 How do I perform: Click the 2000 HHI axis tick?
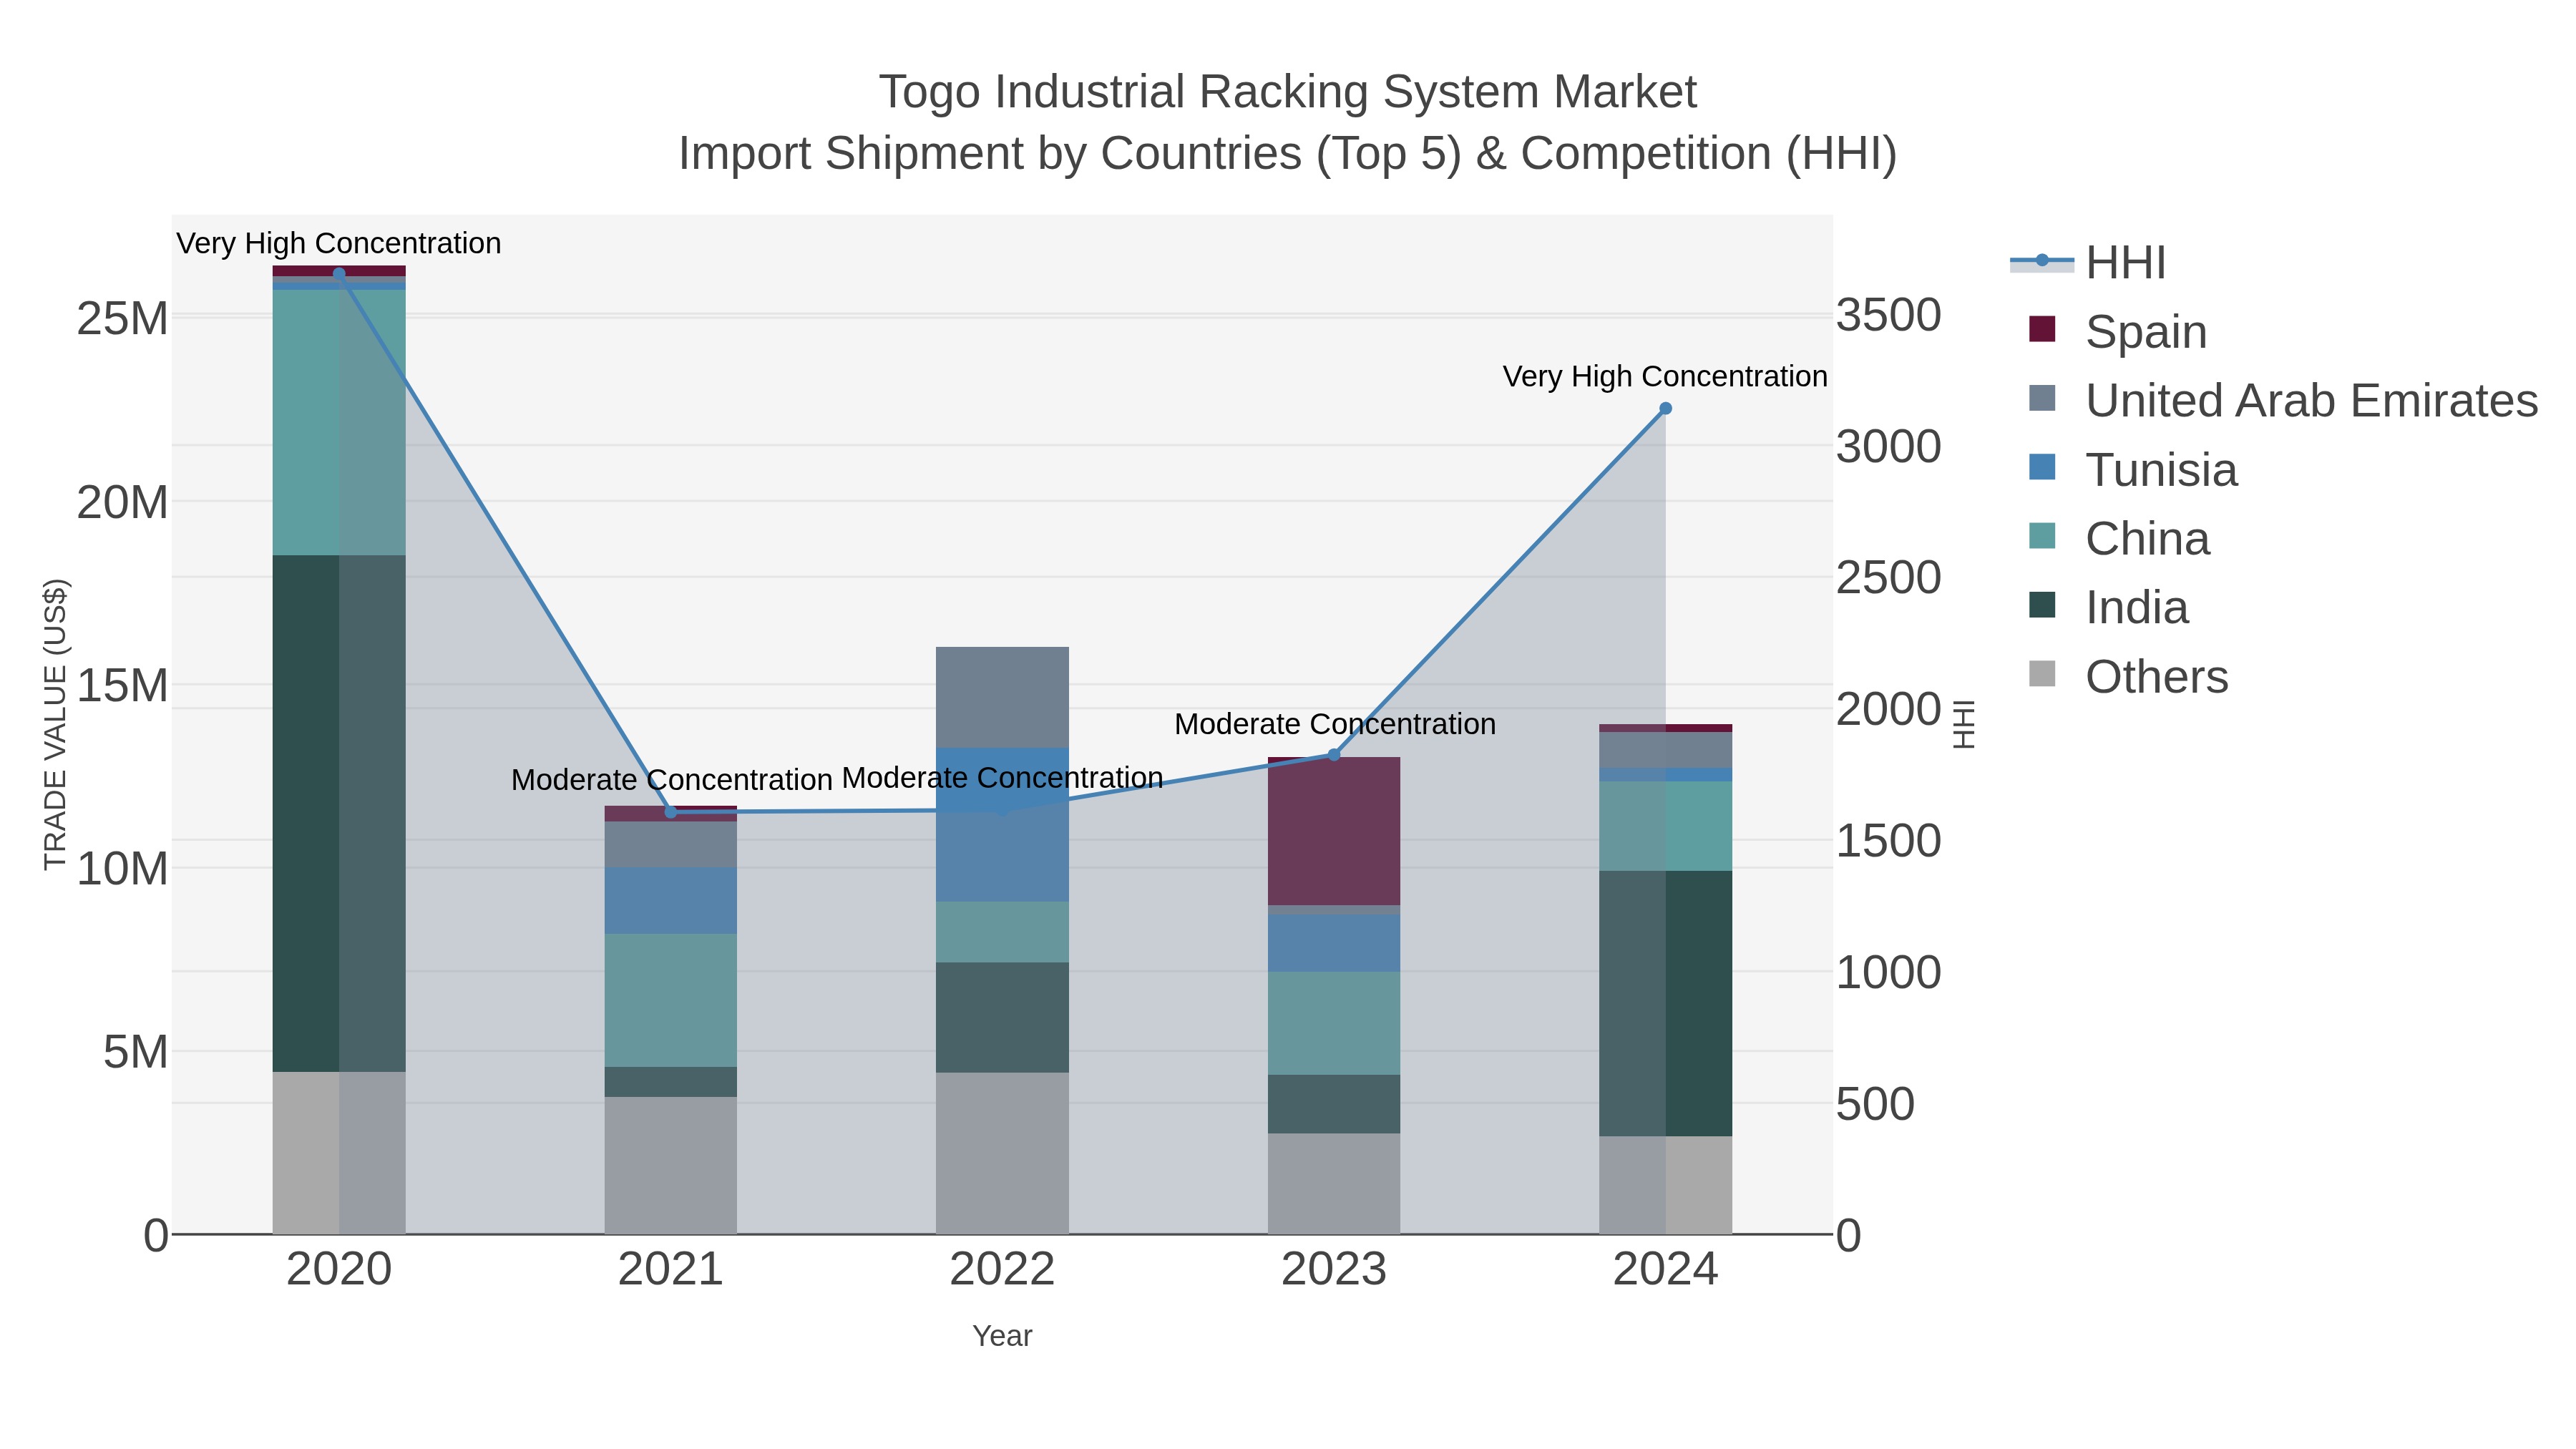[x=1889, y=709]
